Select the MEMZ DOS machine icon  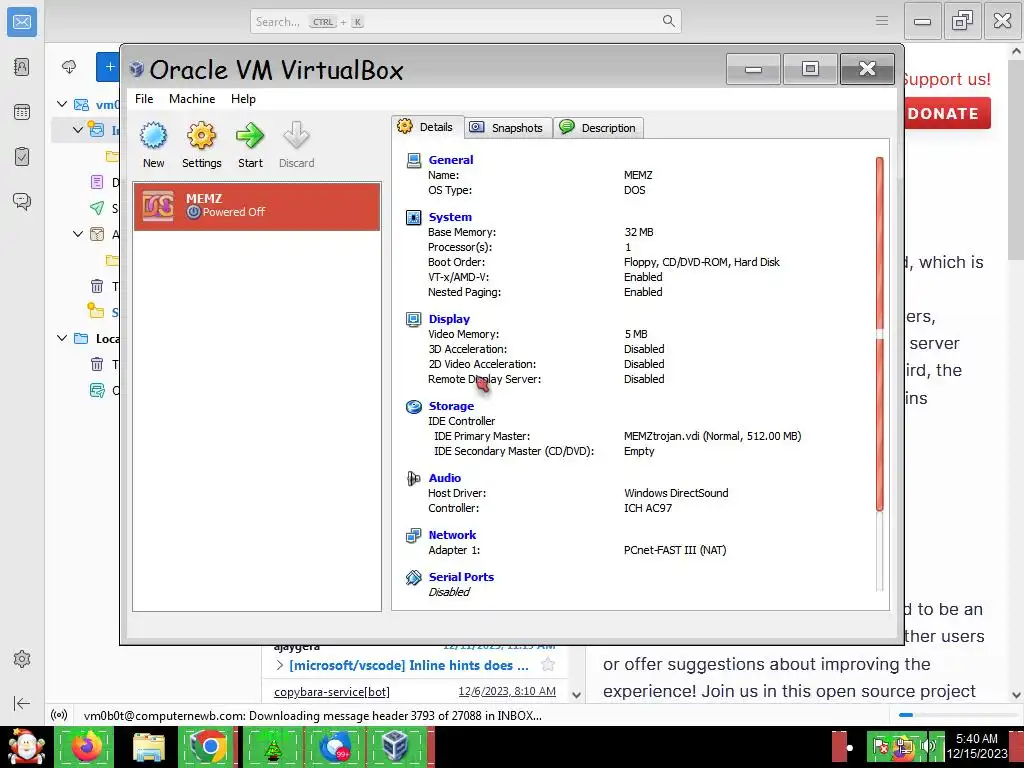coord(159,206)
